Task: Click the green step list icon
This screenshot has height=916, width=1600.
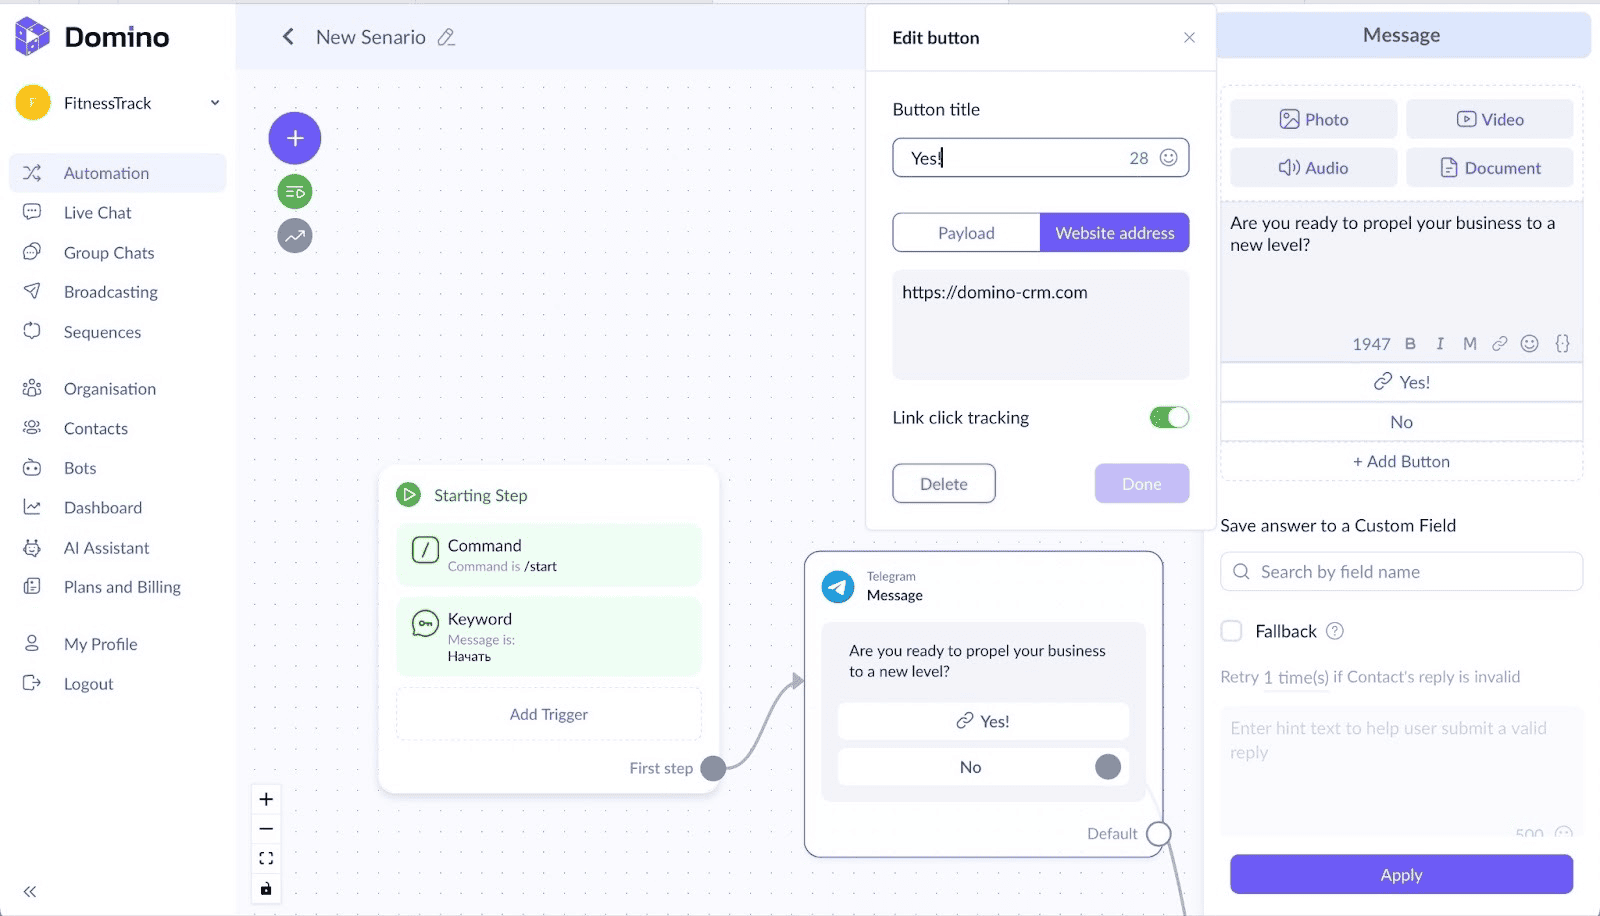Action: click(x=295, y=192)
